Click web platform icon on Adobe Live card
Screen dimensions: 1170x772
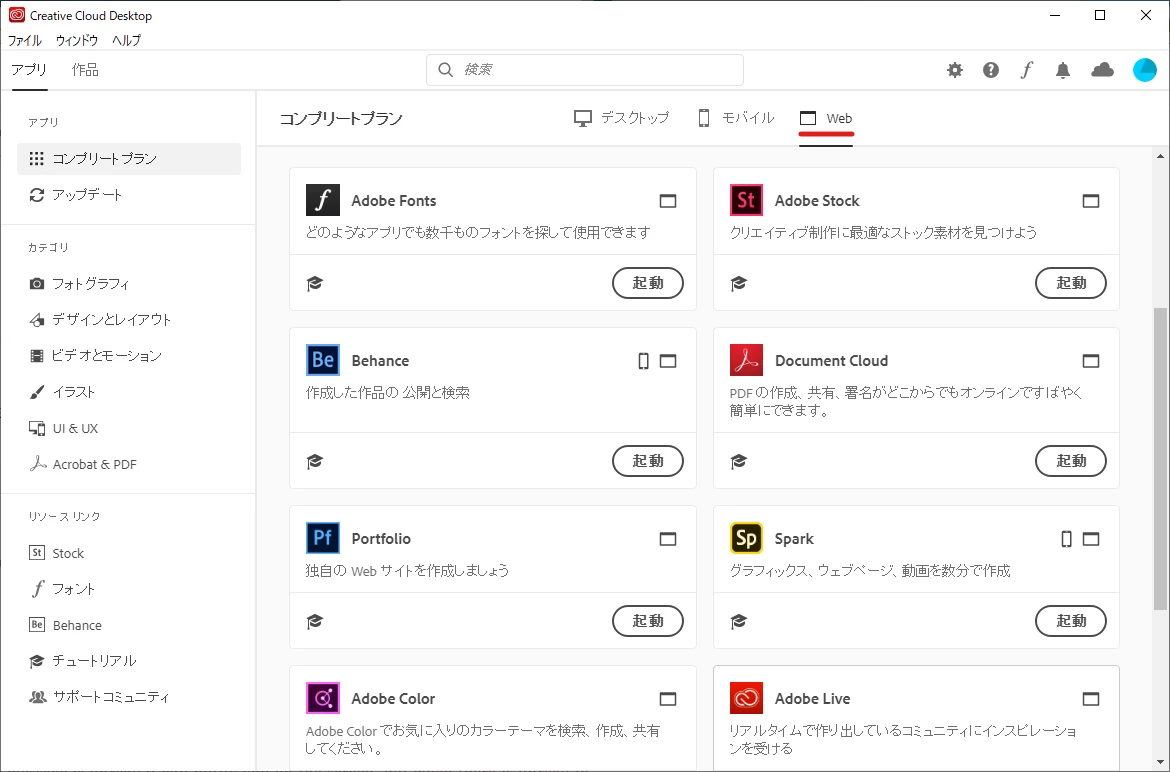pos(1091,699)
